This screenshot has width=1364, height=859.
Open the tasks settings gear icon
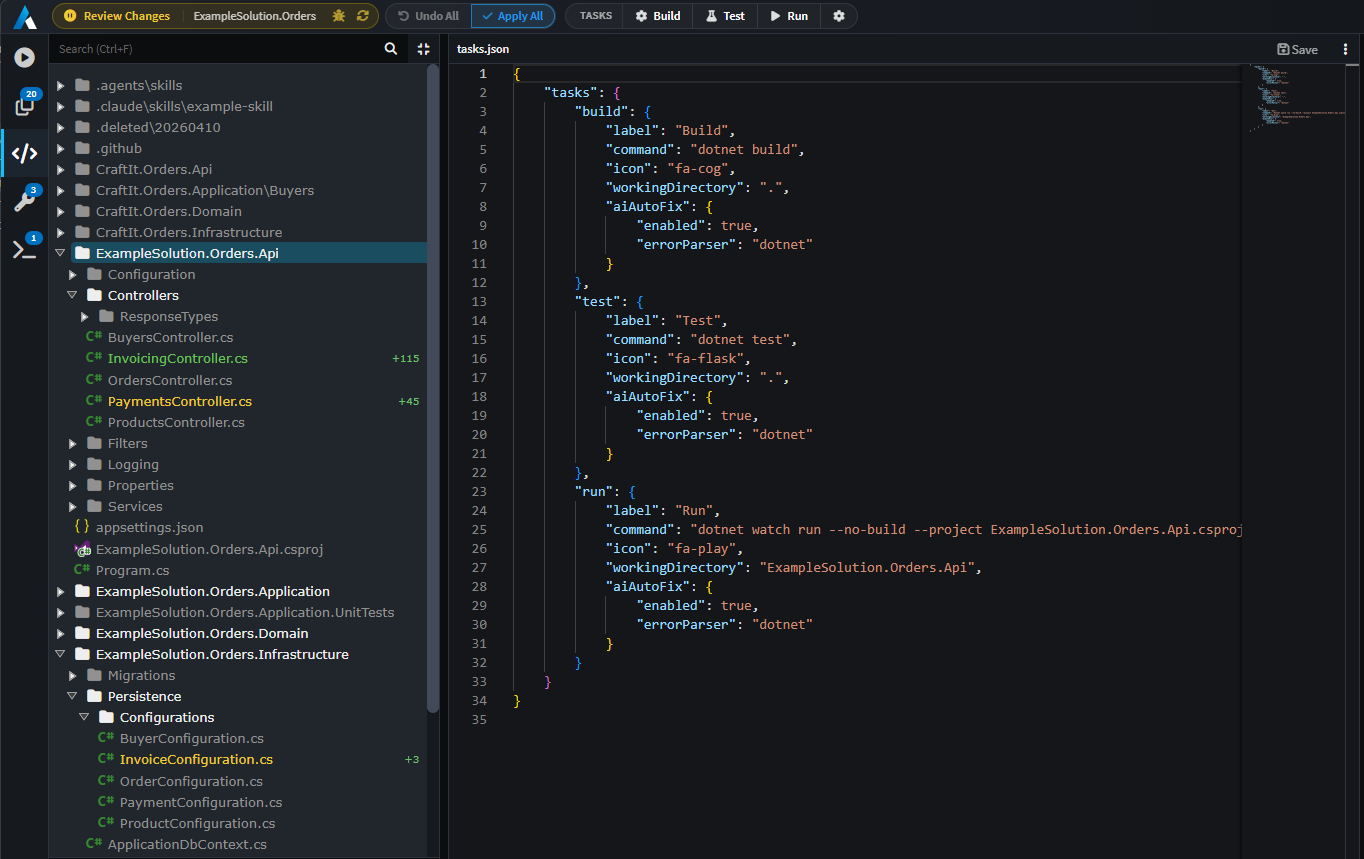pos(839,16)
